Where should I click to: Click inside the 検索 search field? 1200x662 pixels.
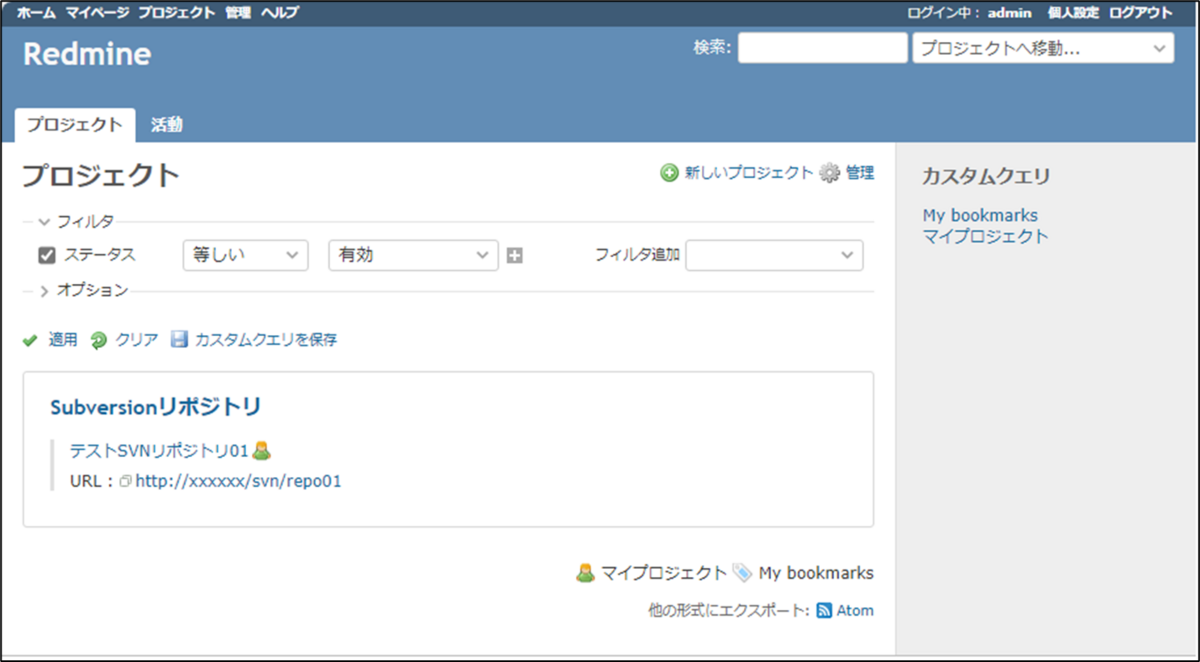pos(822,47)
